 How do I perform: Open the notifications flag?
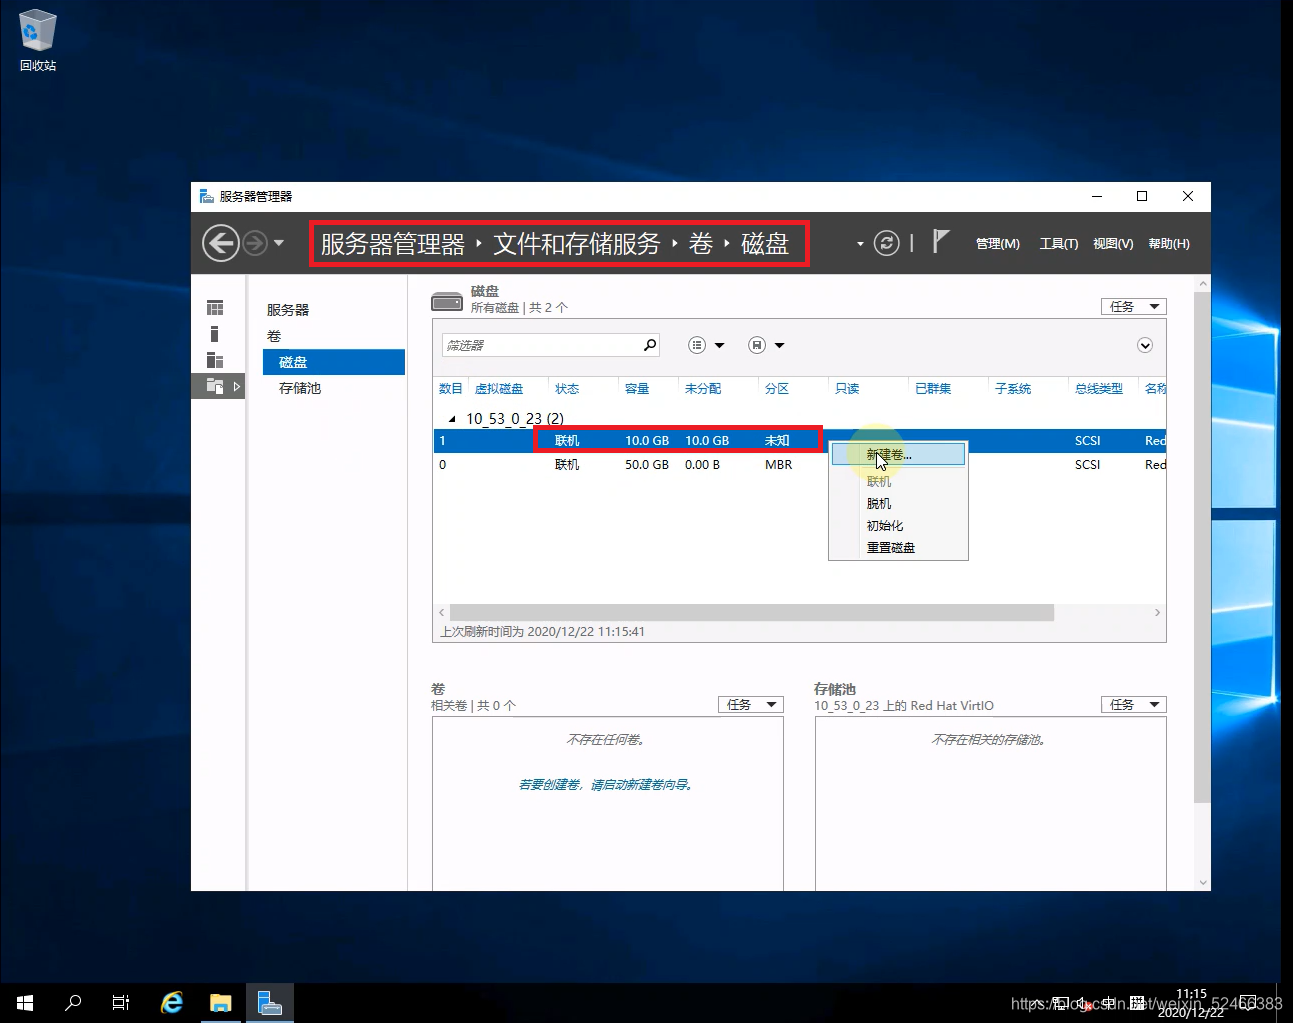click(x=940, y=242)
